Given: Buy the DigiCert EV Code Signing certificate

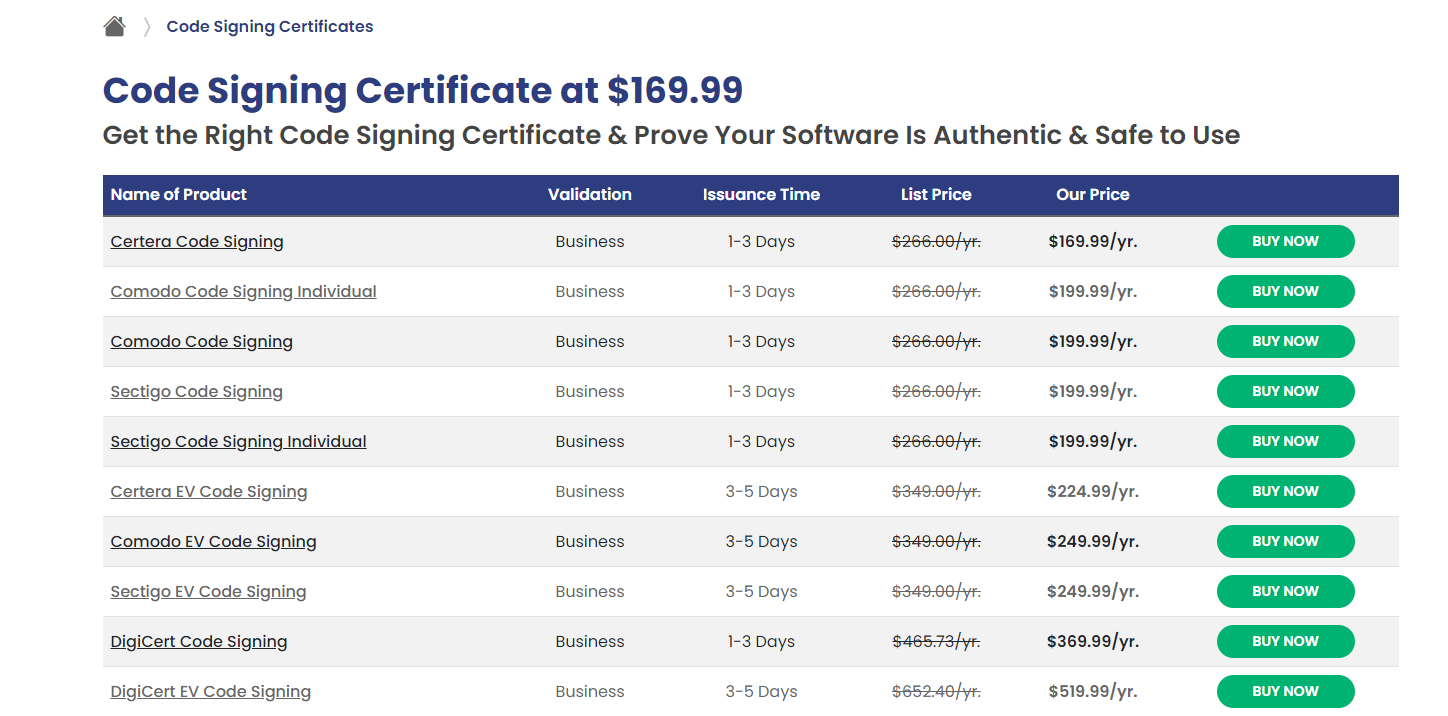Looking at the screenshot, I should (x=1285, y=691).
